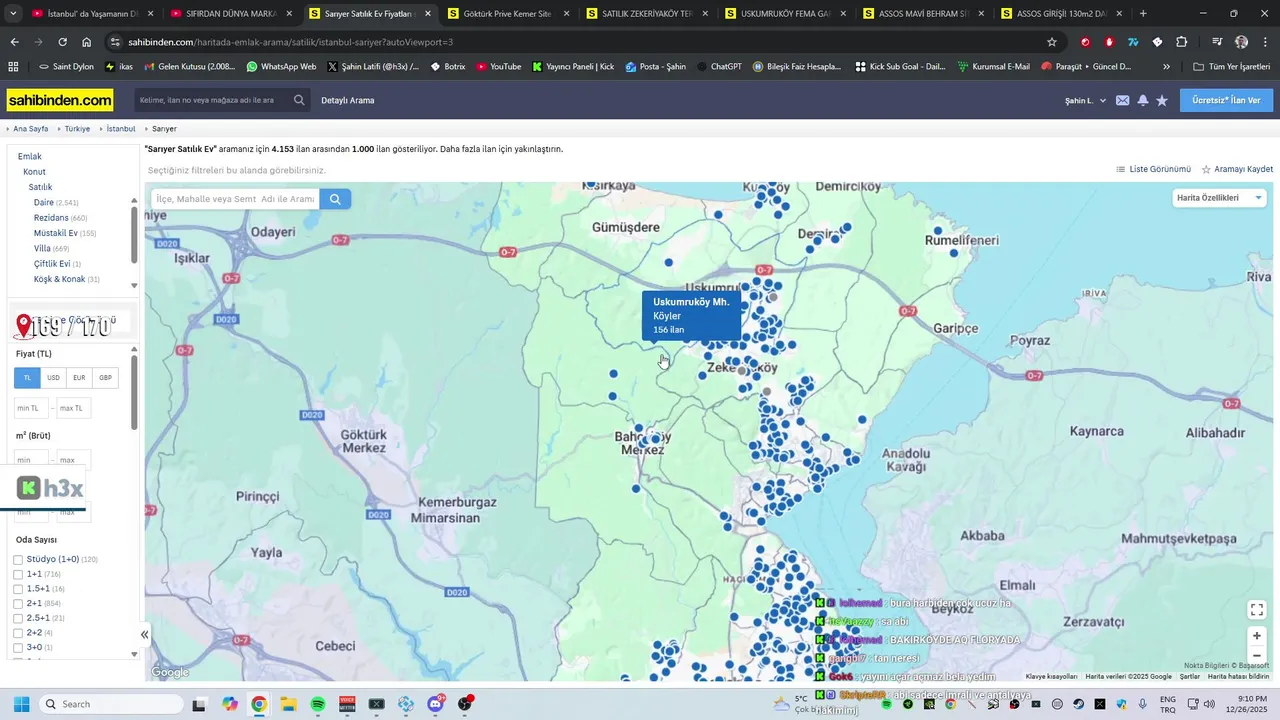The width and height of the screenshot is (1280, 720).
Task: Check the Stüdyo (1+0) room option
Action: [x=18, y=560]
